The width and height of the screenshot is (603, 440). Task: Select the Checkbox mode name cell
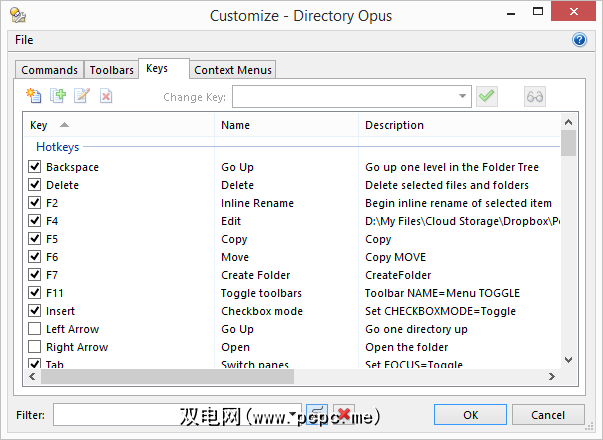point(262,311)
